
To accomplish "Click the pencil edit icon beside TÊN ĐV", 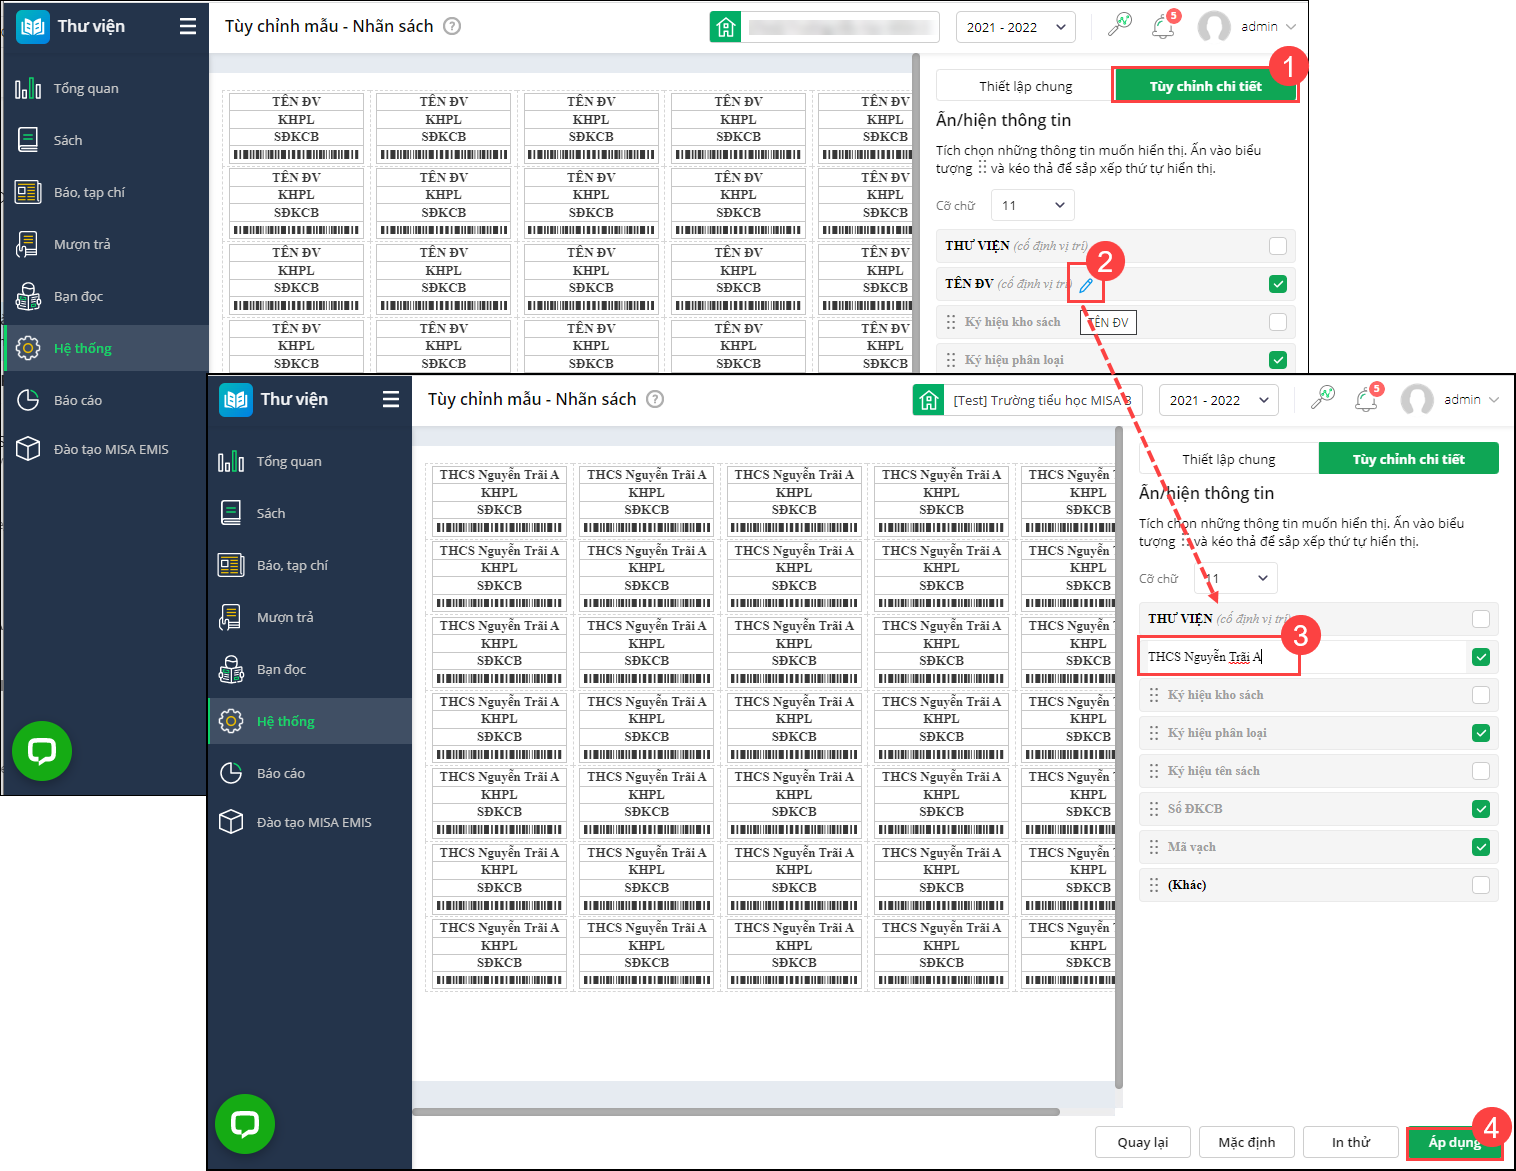I will [x=1086, y=286].
